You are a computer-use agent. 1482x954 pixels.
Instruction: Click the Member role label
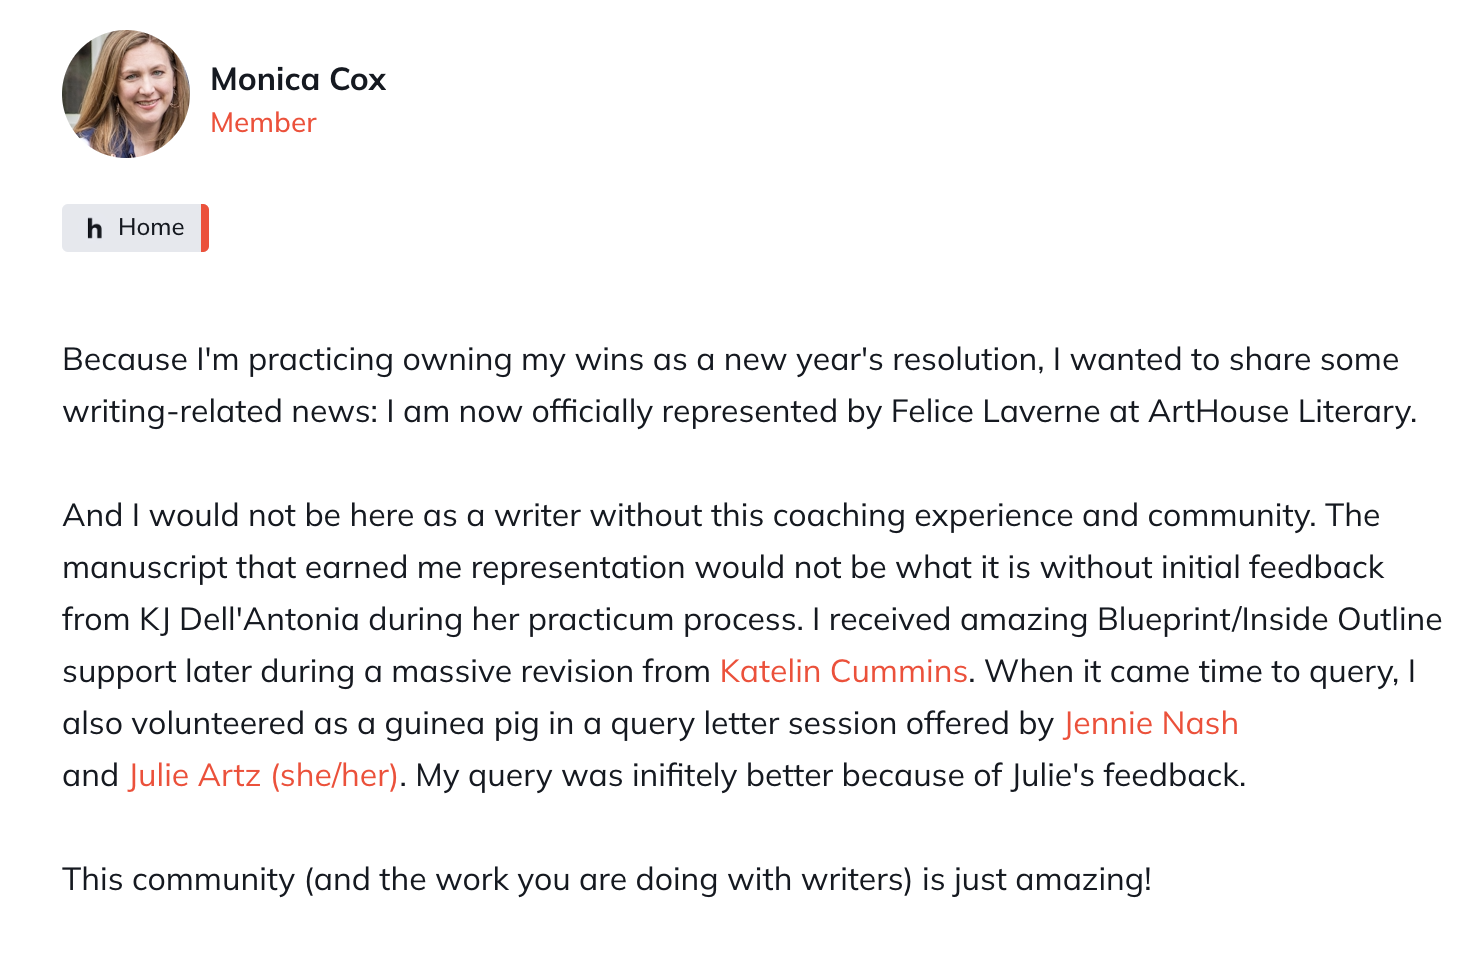(263, 122)
